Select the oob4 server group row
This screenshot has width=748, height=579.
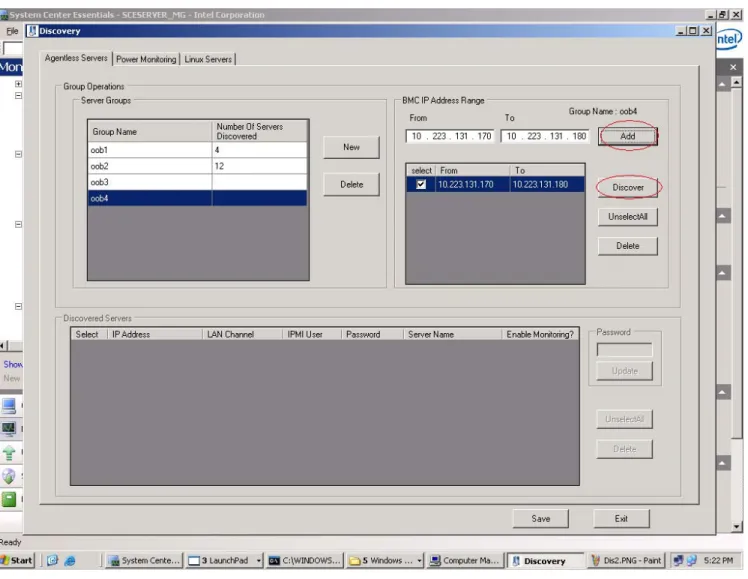[x=197, y=198]
